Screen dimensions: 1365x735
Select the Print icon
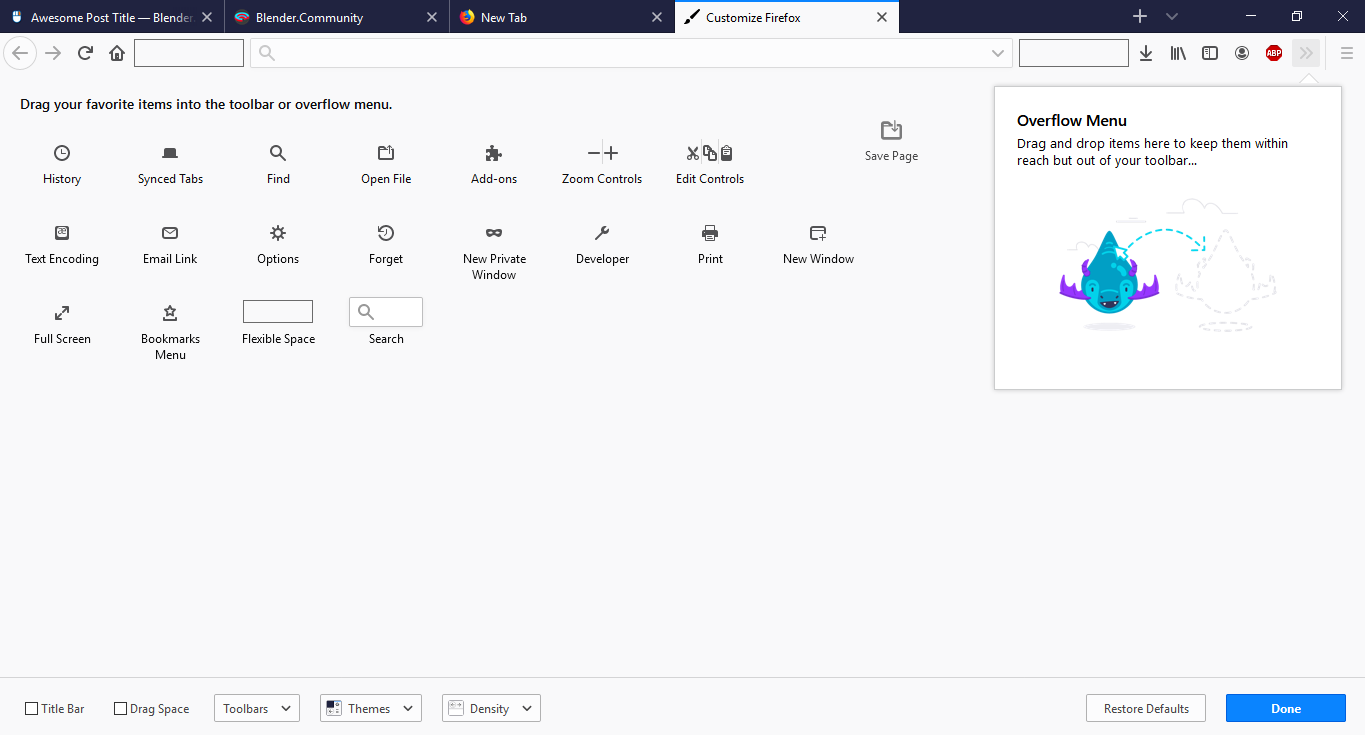coord(710,233)
